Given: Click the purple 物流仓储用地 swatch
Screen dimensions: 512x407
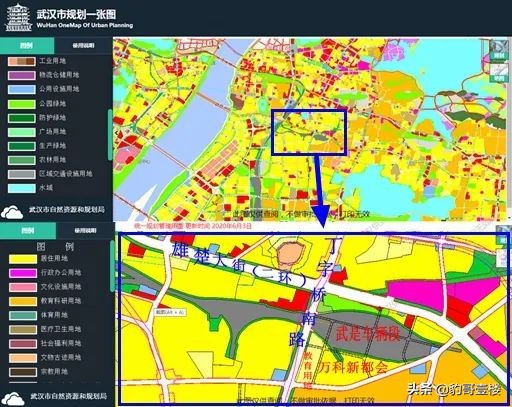Looking at the screenshot, I should (22, 75).
